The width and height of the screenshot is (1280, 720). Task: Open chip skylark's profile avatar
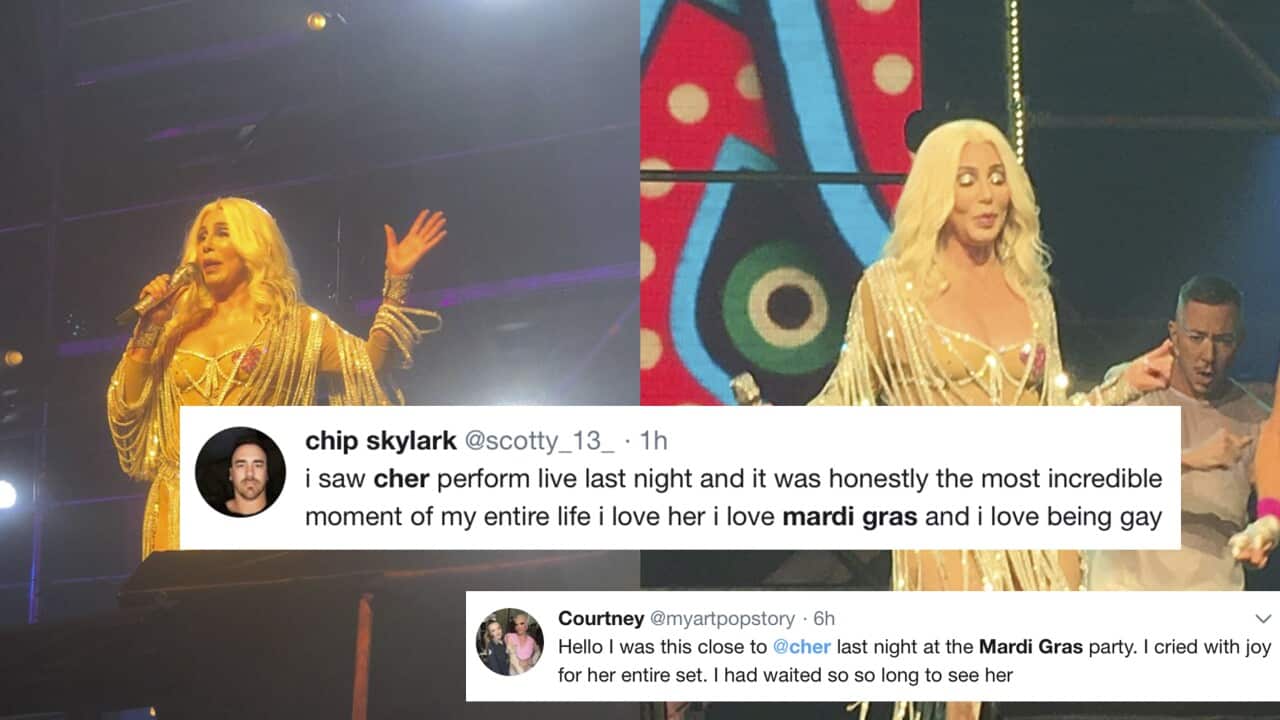coord(240,472)
